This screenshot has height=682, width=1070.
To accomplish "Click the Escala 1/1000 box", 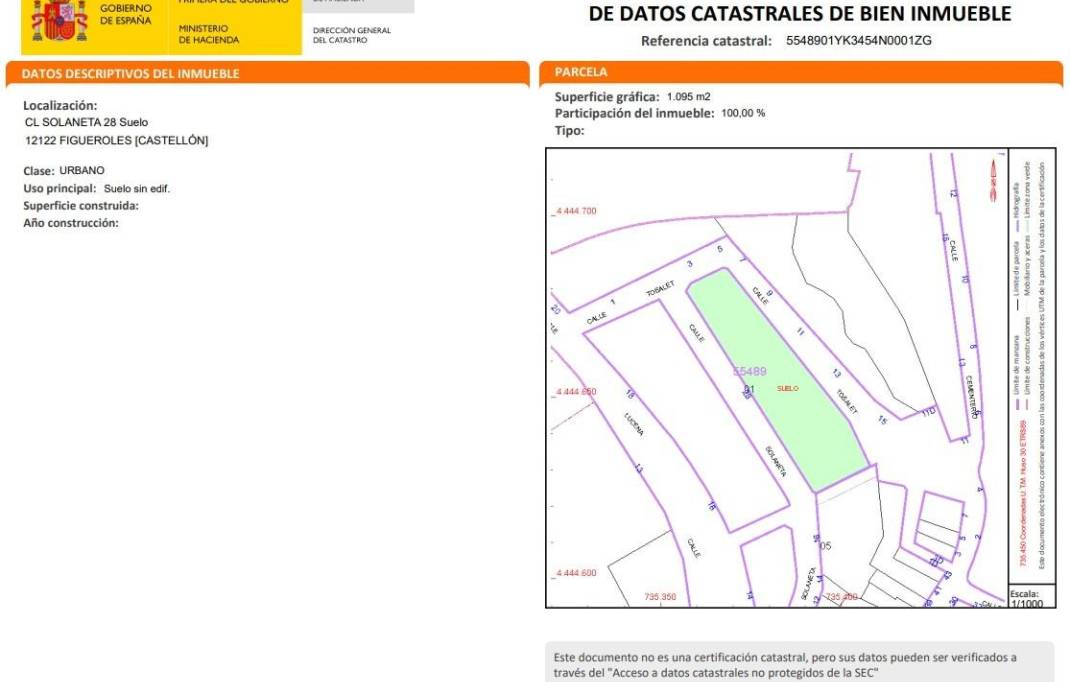I will tap(1029, 598).
